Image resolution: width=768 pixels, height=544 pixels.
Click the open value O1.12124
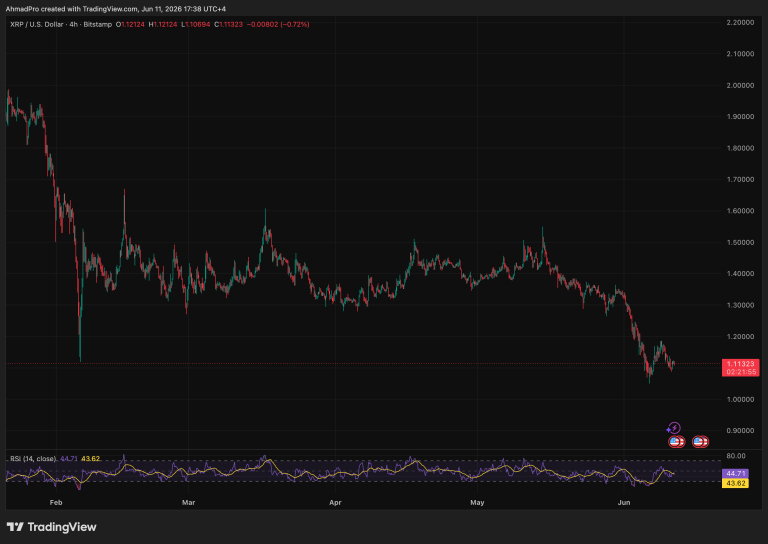130,24
